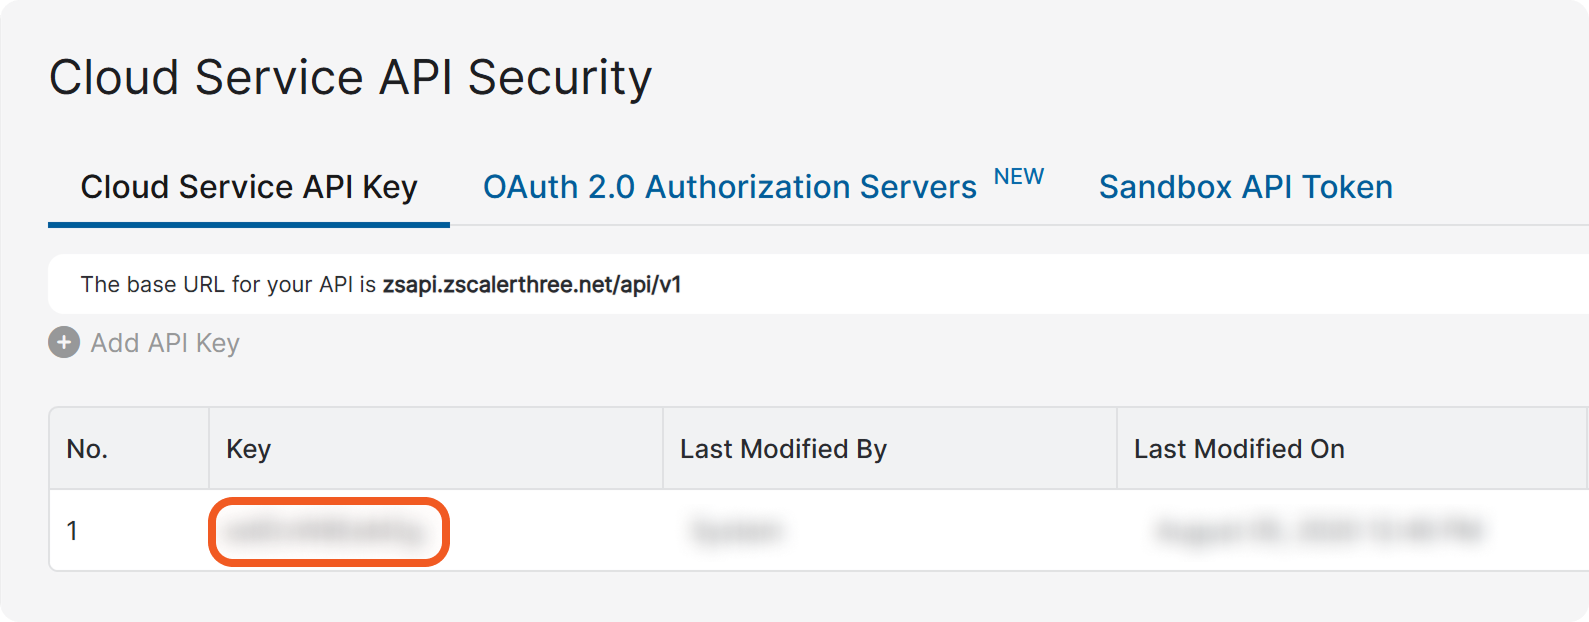Click the blurred Last Modified By value
The height and width of the screenshot is (622, 1589).
coord(736,531)
